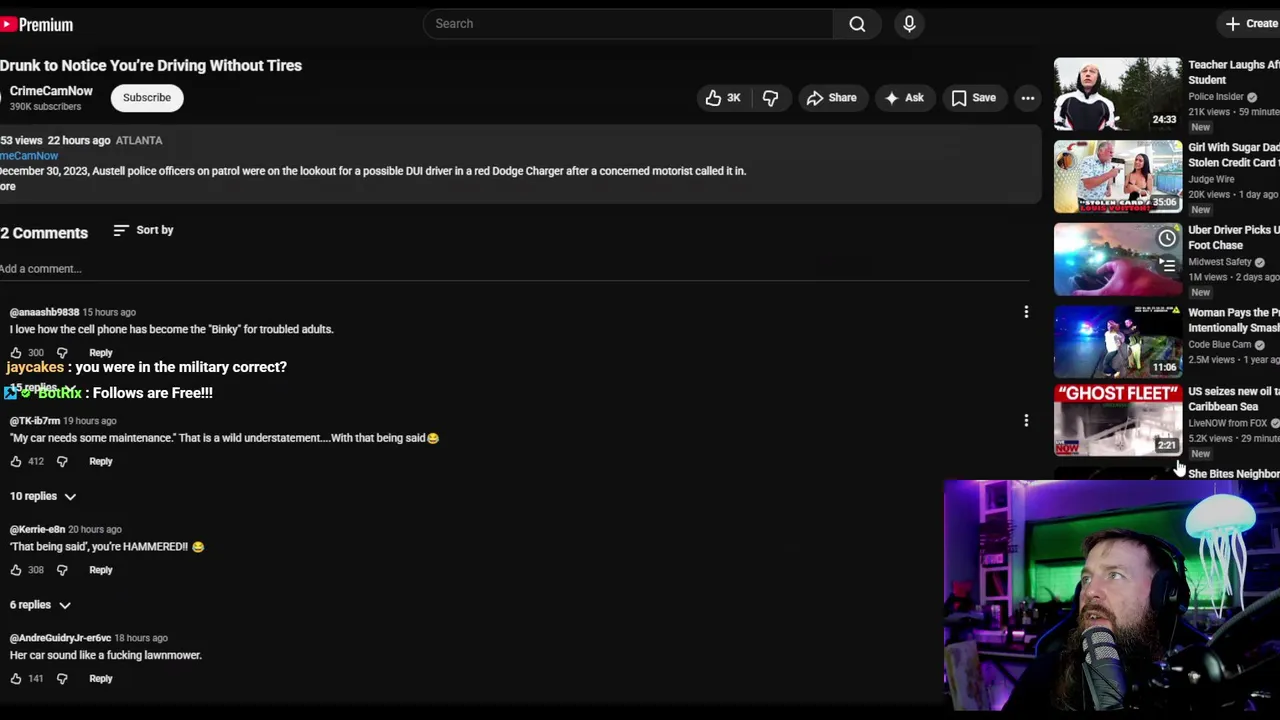
Task: Open the Police Insider channel
Action: (1216, 97)
